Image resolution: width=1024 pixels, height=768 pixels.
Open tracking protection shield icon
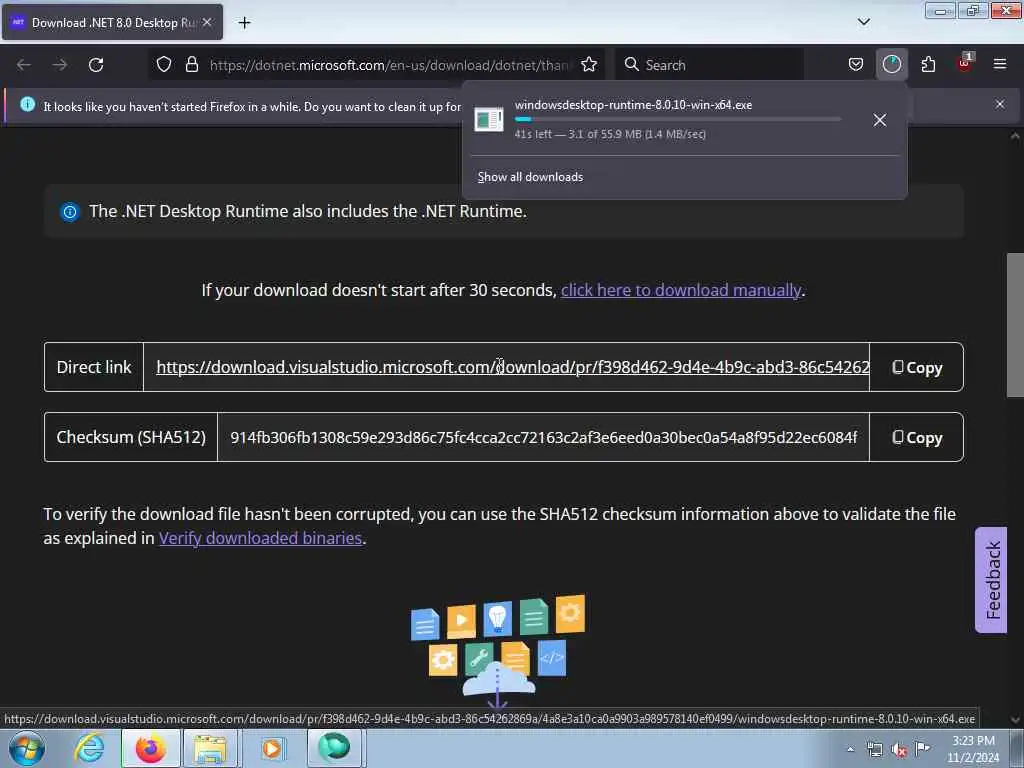click(164, 65)
